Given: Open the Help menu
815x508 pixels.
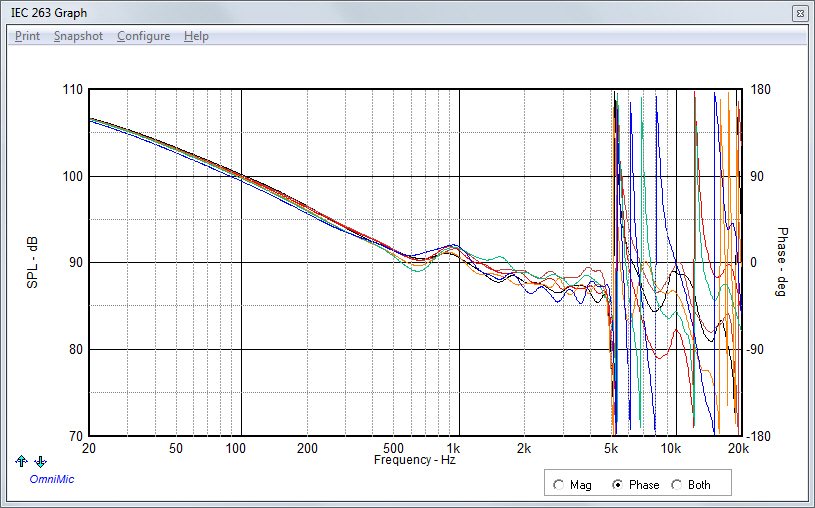Looking at the screenshot, I should pyautogui.click(x=196, y=36).
